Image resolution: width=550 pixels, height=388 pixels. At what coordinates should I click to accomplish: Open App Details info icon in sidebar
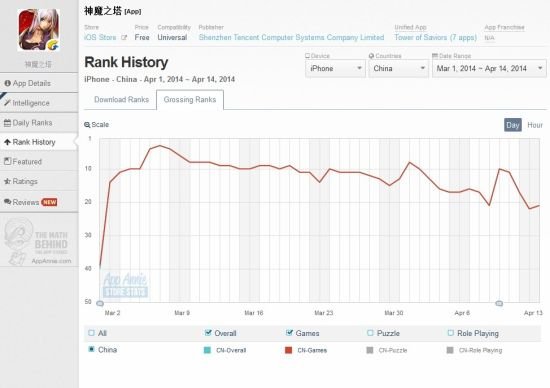(x=7, y=83)
